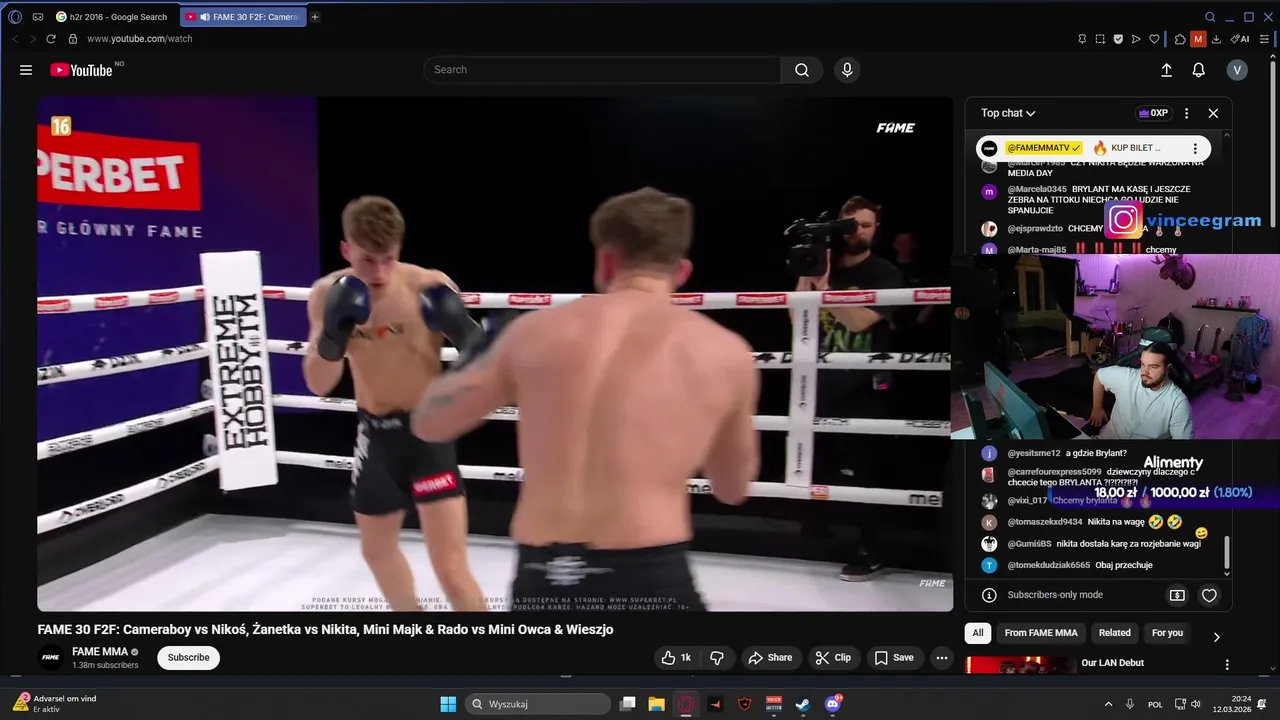
Task: Click the Wyszukaj taskbar search box
Action: point(538,704)
